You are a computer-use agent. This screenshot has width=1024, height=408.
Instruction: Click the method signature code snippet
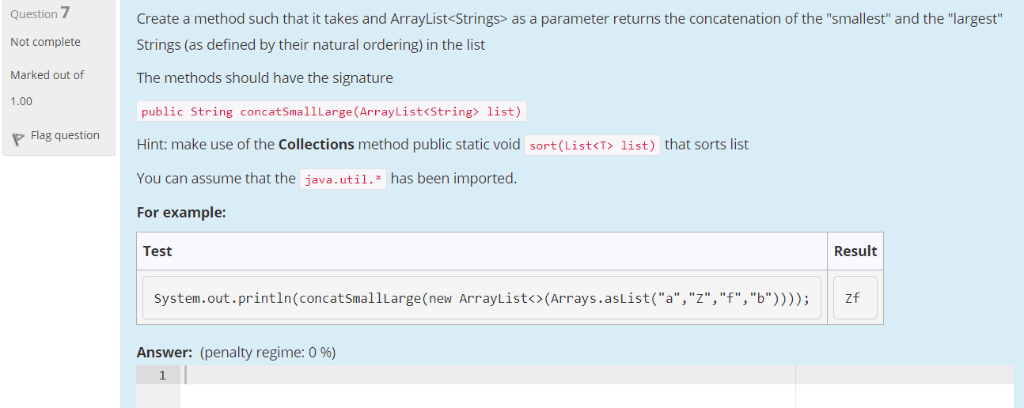[x=331, y=112]
